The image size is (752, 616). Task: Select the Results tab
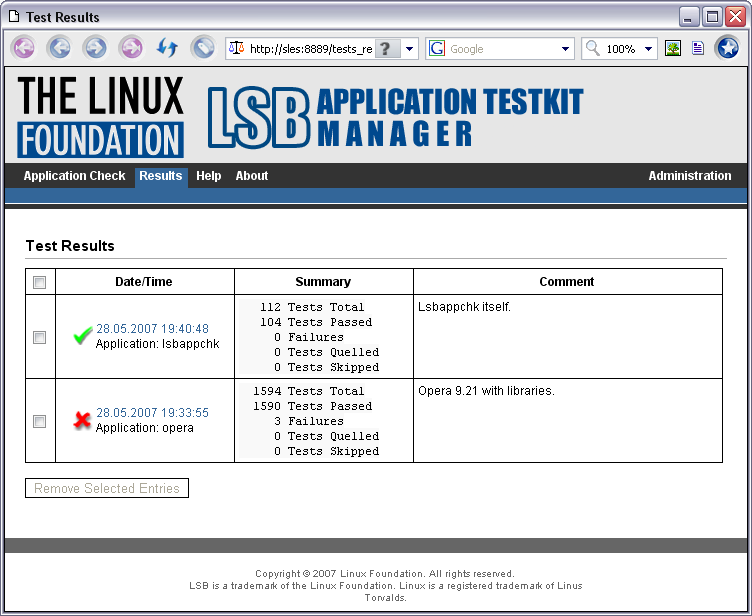[x=161, y=176]
